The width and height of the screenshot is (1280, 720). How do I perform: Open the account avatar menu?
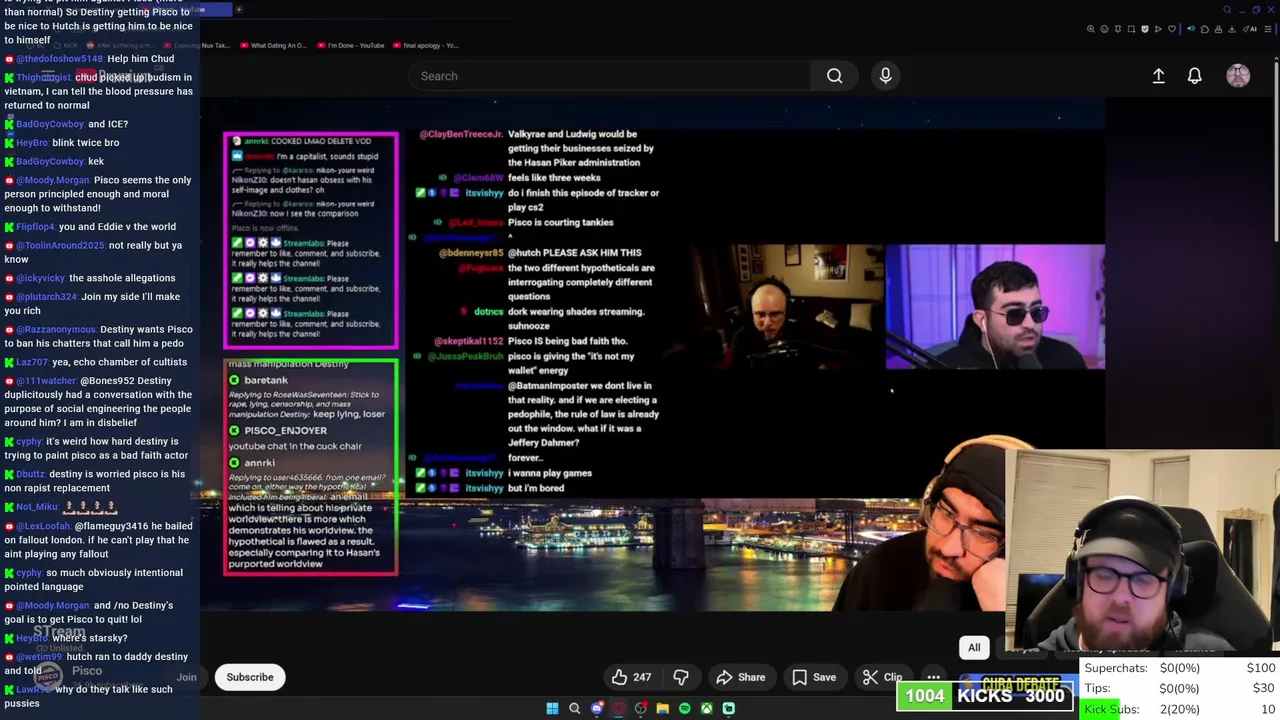(1238, 76)
